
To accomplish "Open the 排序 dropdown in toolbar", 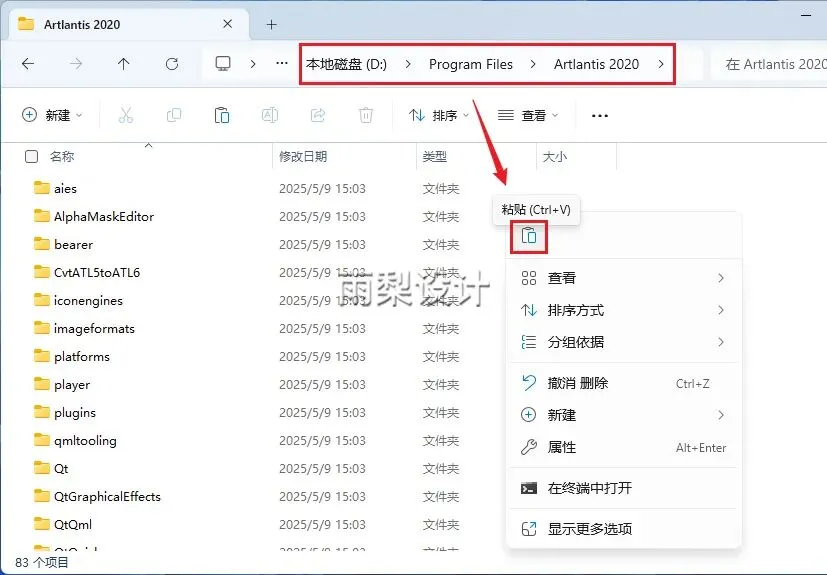I will coord(439,115).
